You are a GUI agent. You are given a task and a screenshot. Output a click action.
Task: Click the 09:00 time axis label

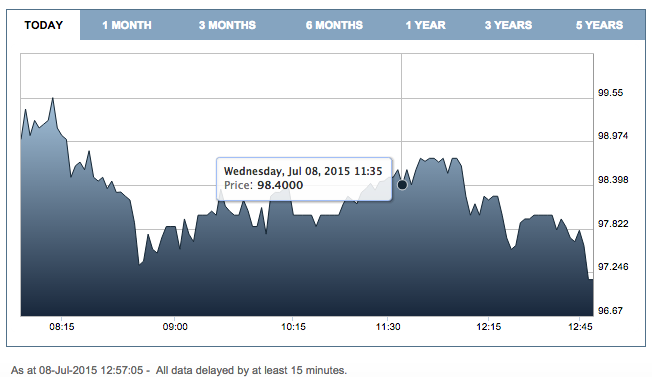(x=175, y=327)
